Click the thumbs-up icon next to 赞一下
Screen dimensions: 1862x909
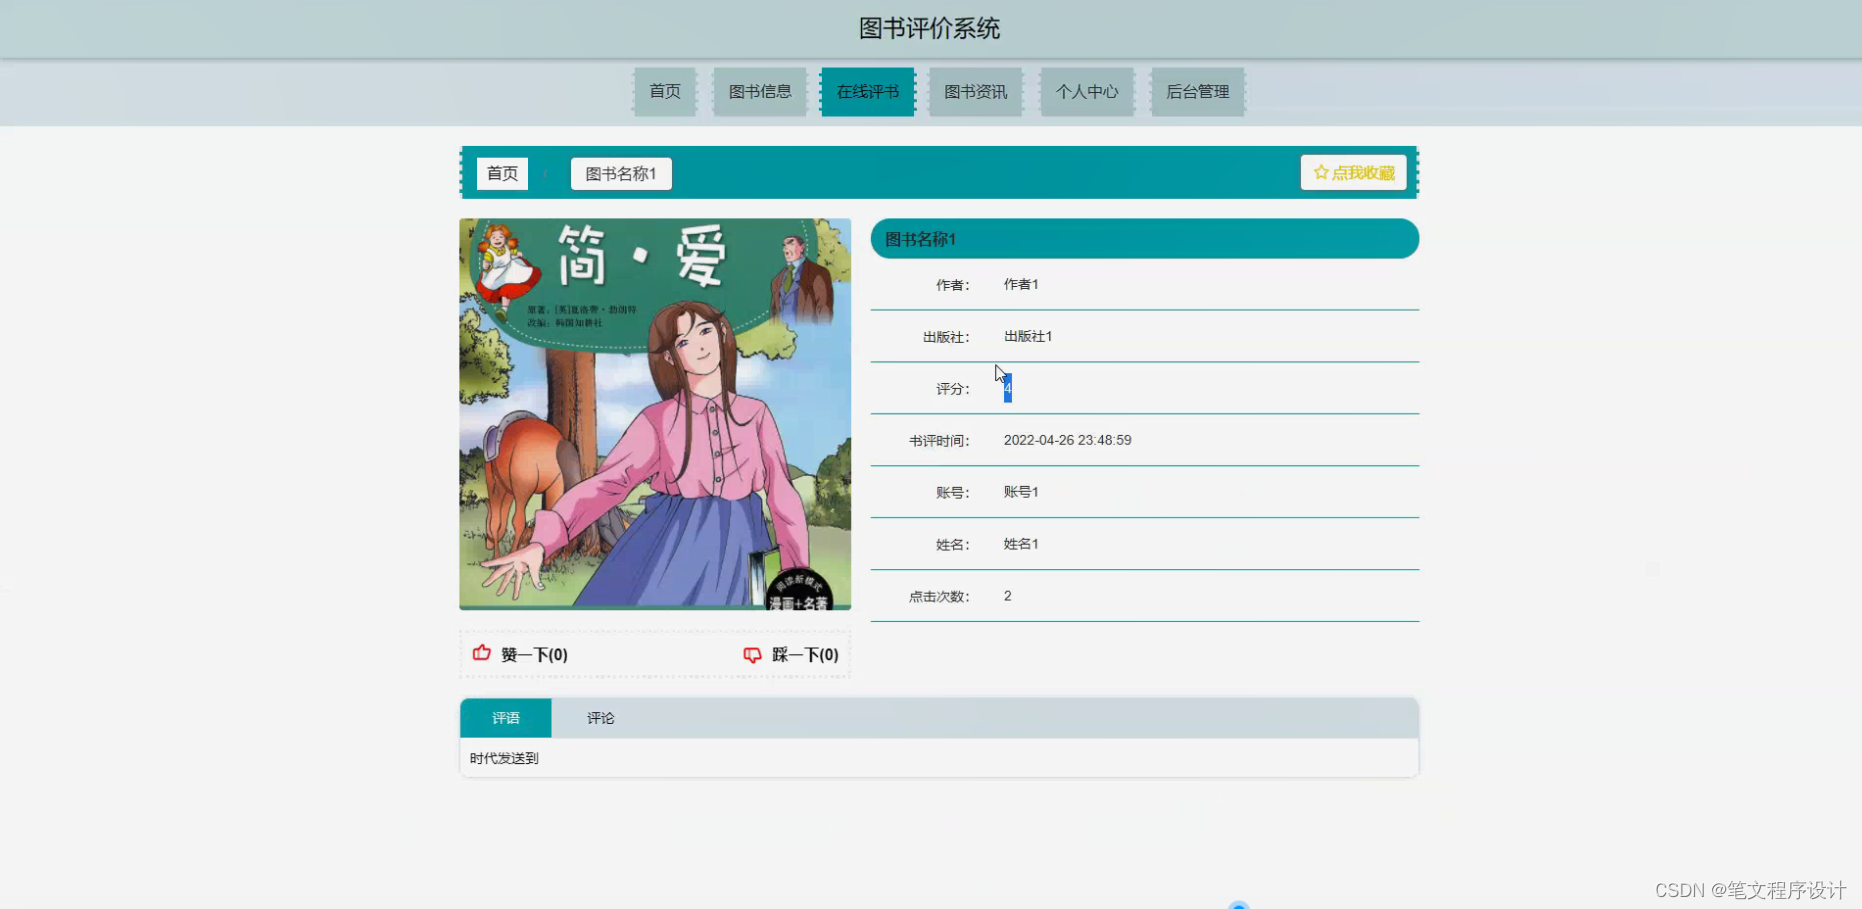click(x=481, y=653)
